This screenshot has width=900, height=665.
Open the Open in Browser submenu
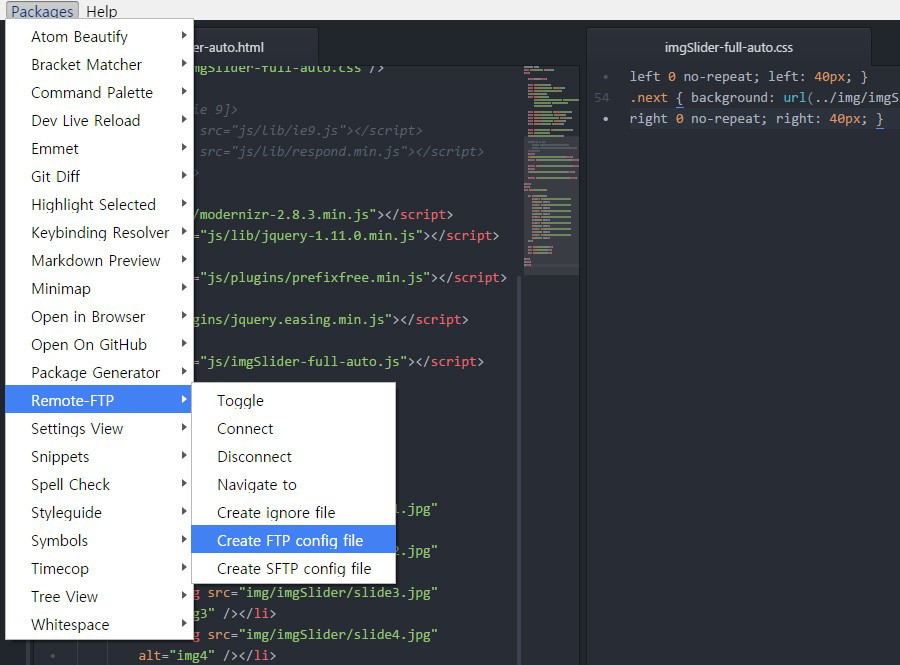(99, 317)
